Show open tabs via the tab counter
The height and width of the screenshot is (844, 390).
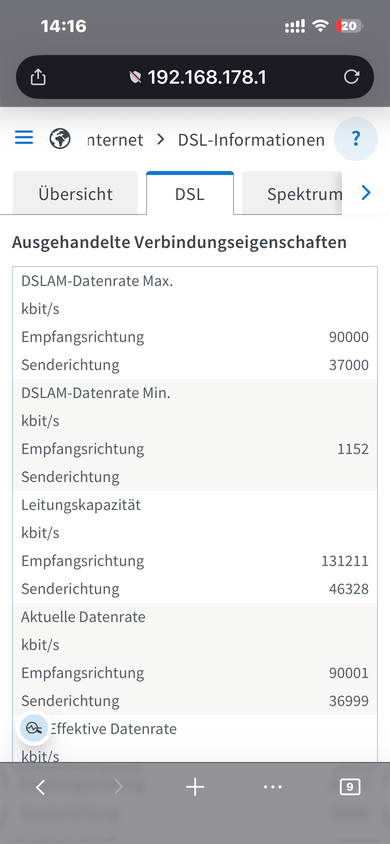coord(350,787)
